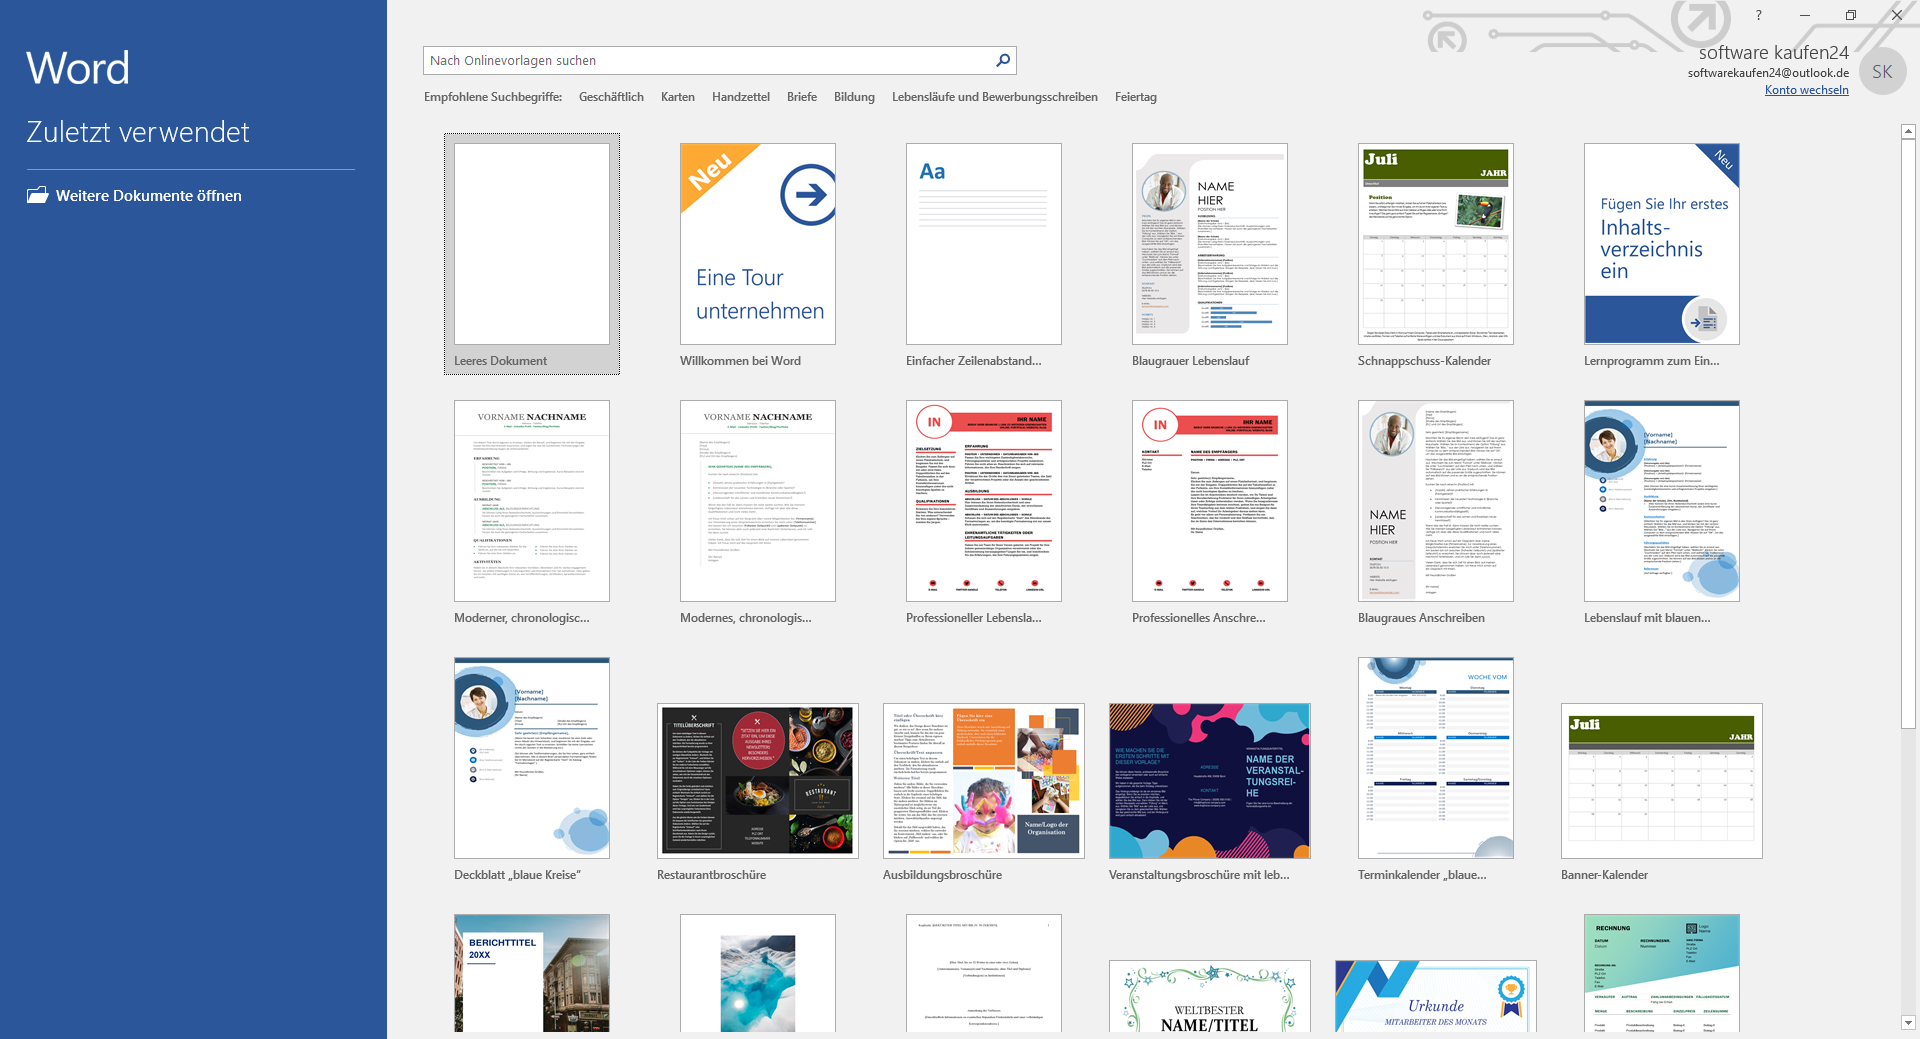Image resolution: width=1920 pixels, height=1039 pixels.
Task: Click the search magnifier icon
Action: (1003, 60)
